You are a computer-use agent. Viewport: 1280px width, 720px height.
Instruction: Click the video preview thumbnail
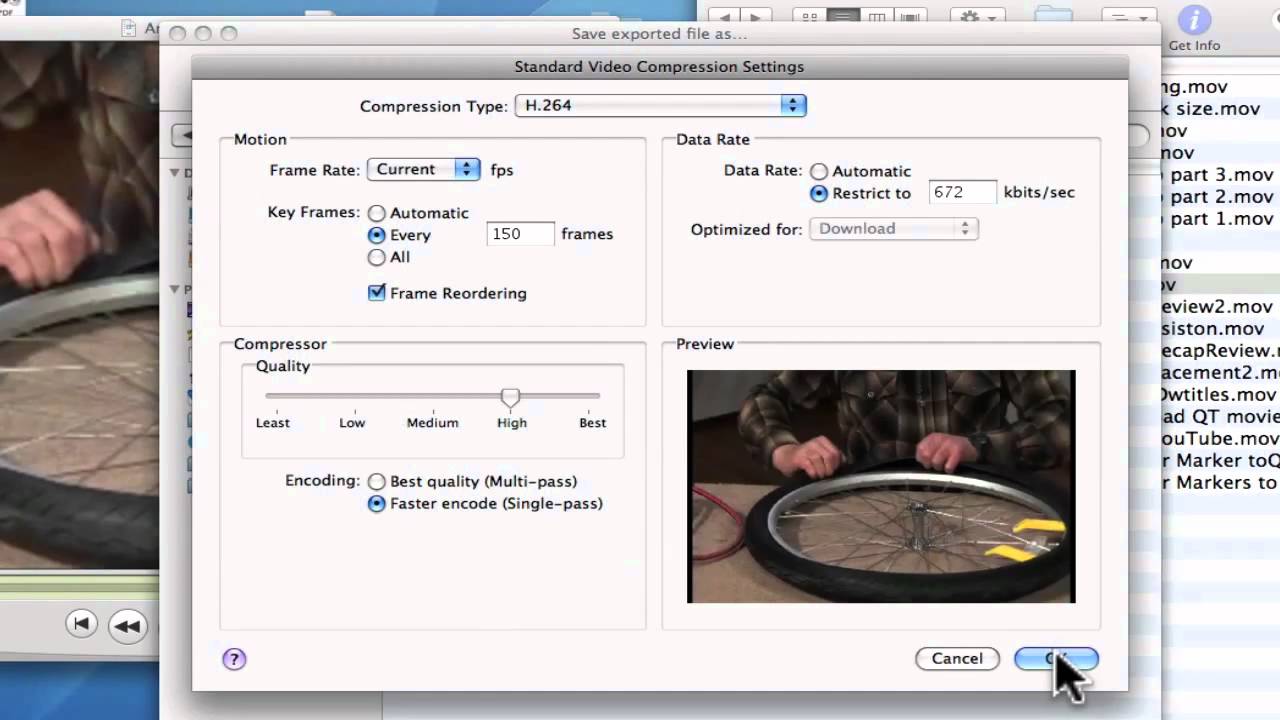pyautogui.click(x=881, y=487)
